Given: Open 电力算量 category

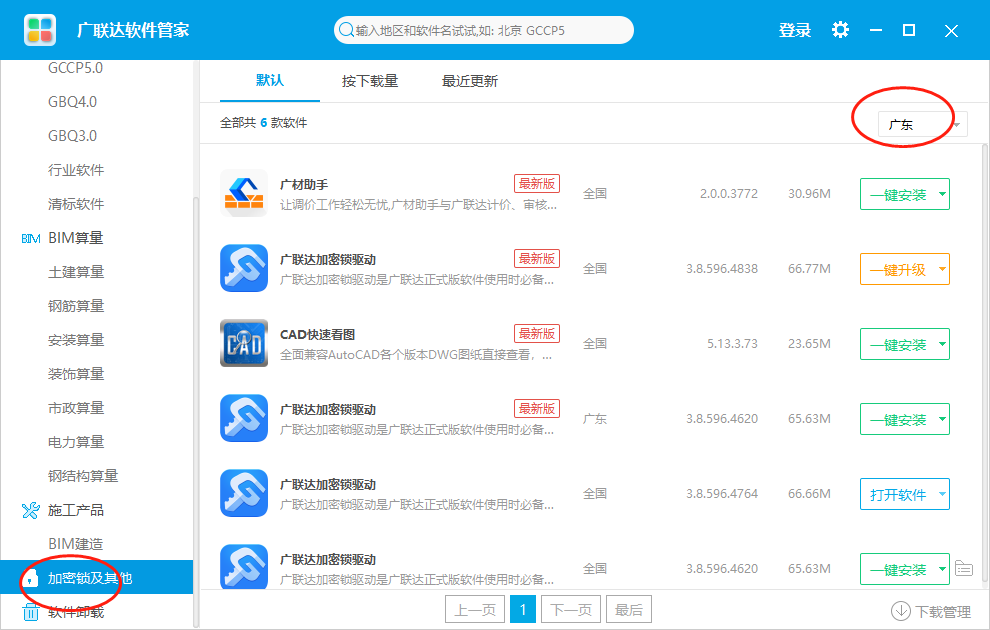Looking at the screenshot, I should [76, 442].
